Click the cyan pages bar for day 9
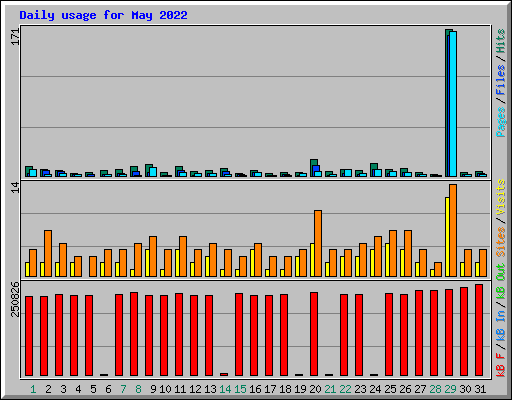 click(153, 172)
